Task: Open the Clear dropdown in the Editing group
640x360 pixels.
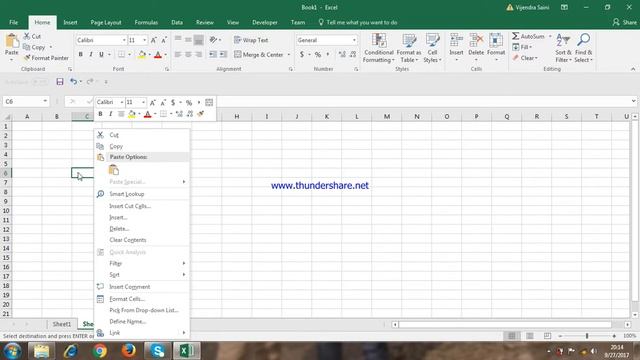Action: 525,58
